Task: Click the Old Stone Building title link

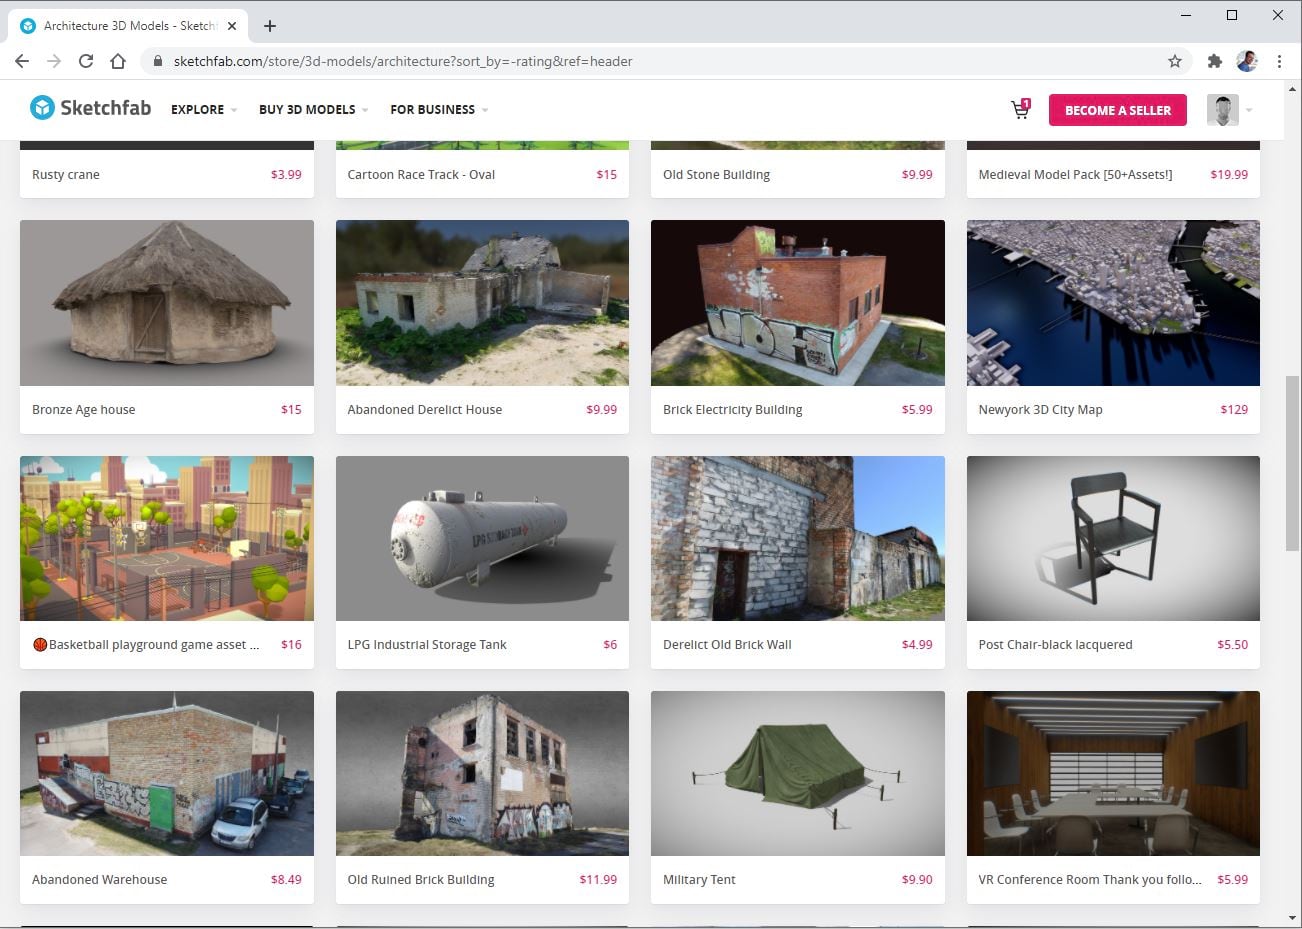Action: (716, 174)
